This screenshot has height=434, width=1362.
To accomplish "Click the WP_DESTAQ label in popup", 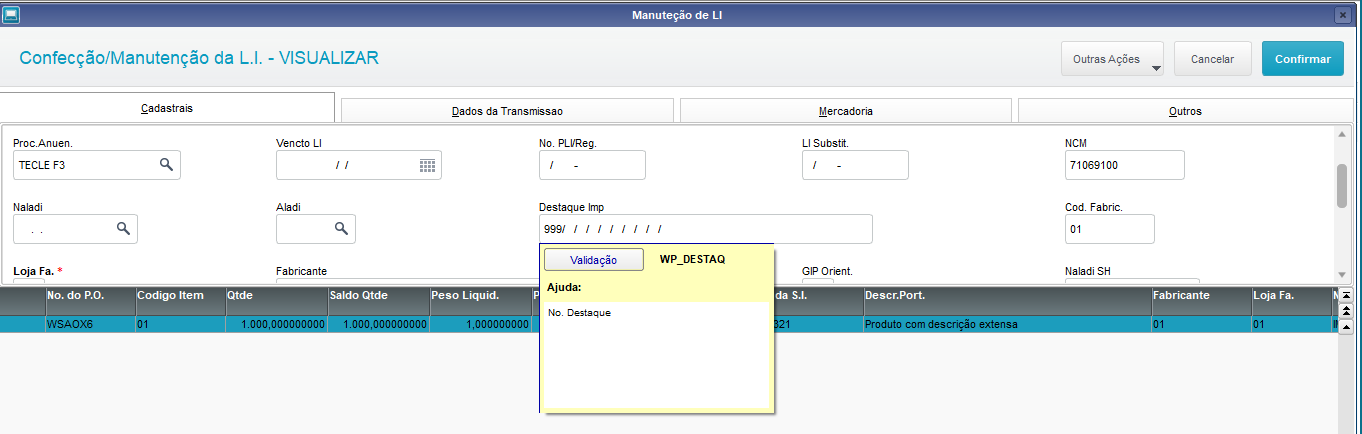I will pyautogui.click(x=692, y=259).
